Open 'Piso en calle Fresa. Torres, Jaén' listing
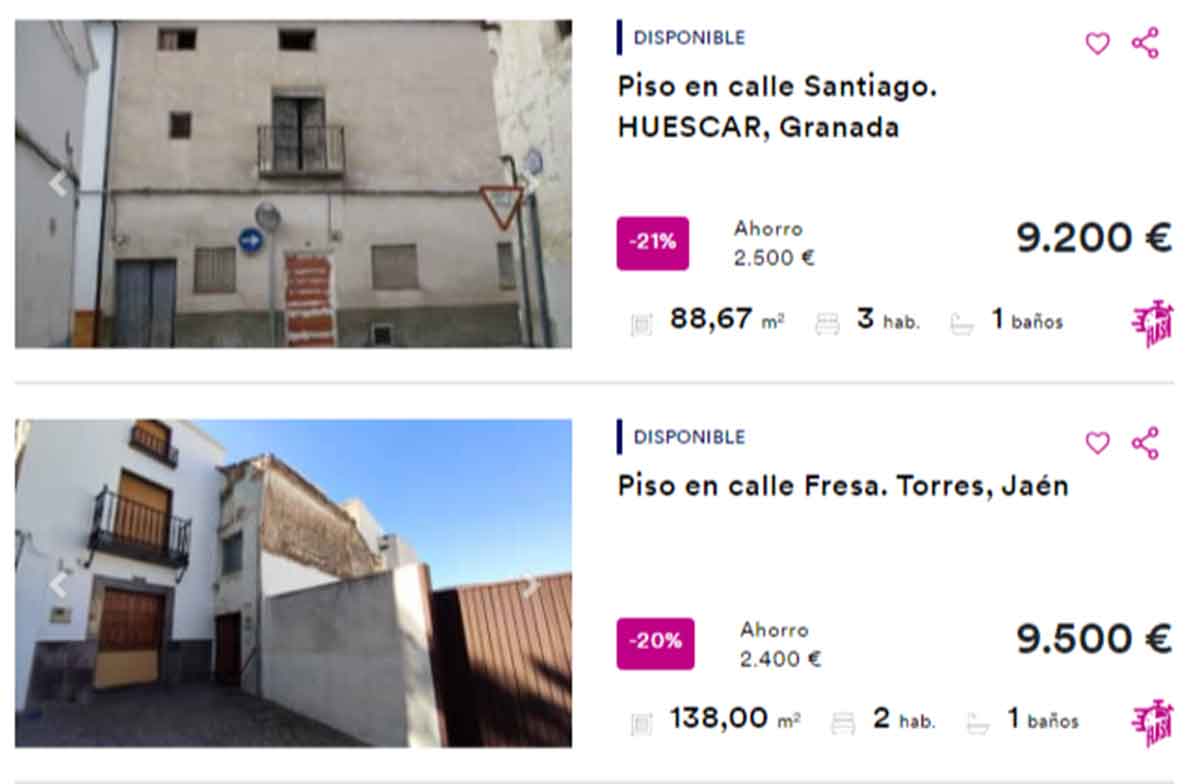Image resolution: width=1200 pixels, height=784 pixels. pyautogui.click(x=843, y=486)
